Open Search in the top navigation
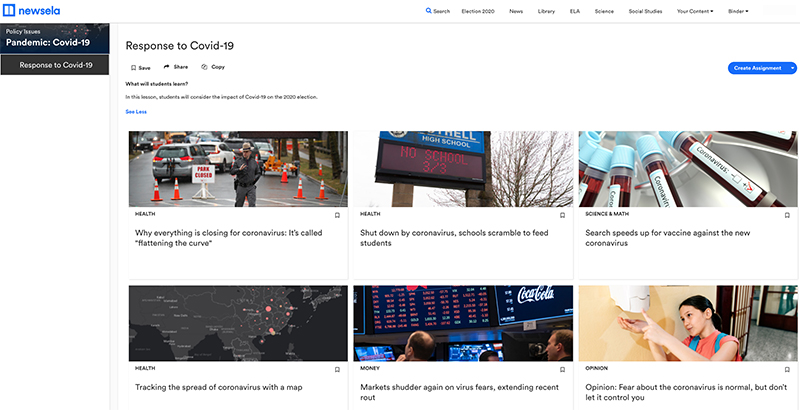800x410 pixels. coord(438,11)
